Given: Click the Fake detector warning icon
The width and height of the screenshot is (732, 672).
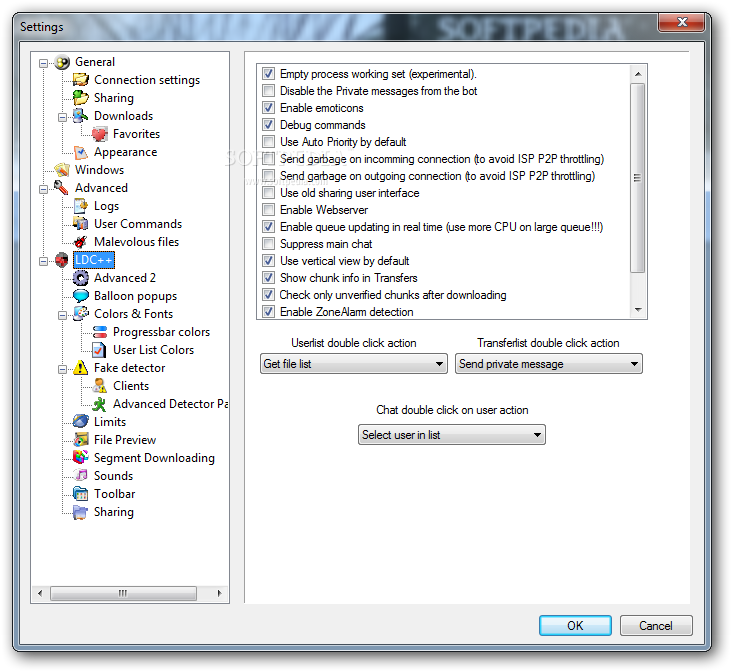Looking at the screenshot, I should tap(81, 368).
